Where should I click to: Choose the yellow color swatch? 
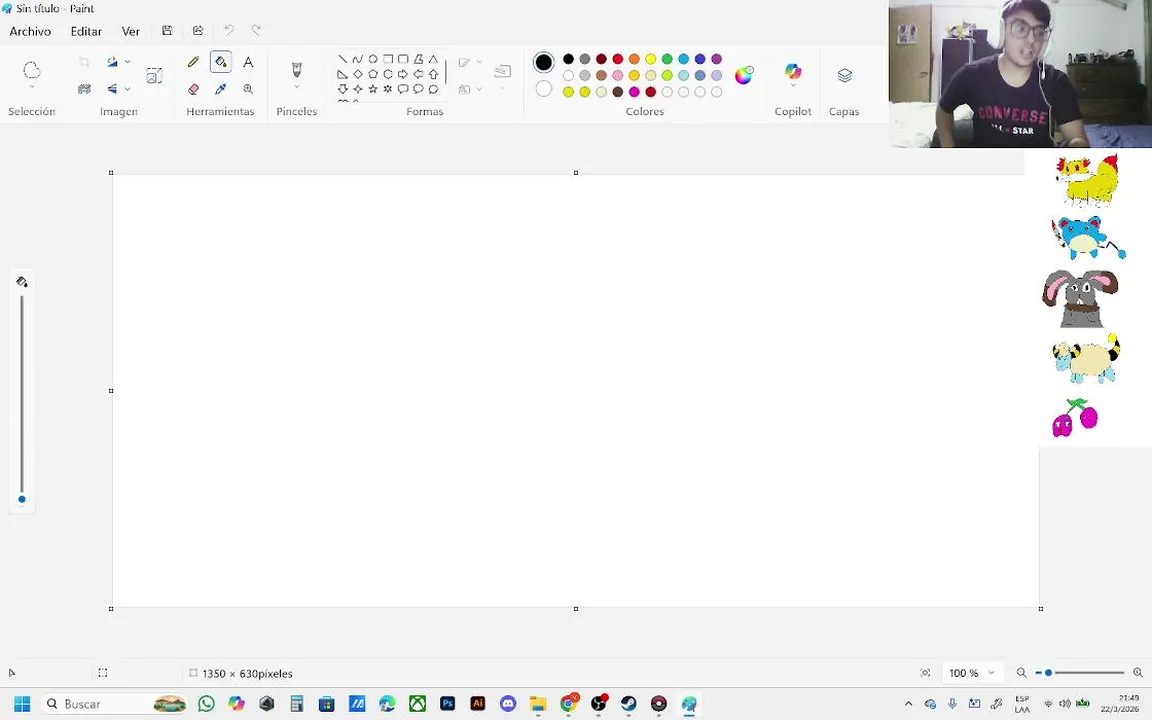pos(651,59)
